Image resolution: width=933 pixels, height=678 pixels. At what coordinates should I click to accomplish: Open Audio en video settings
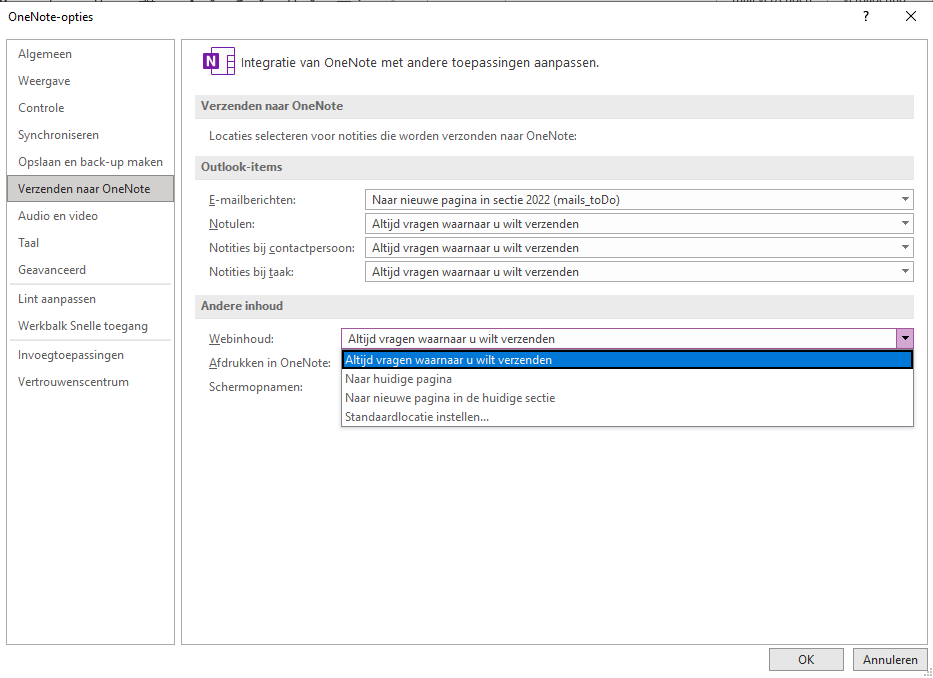coord(90,216)
